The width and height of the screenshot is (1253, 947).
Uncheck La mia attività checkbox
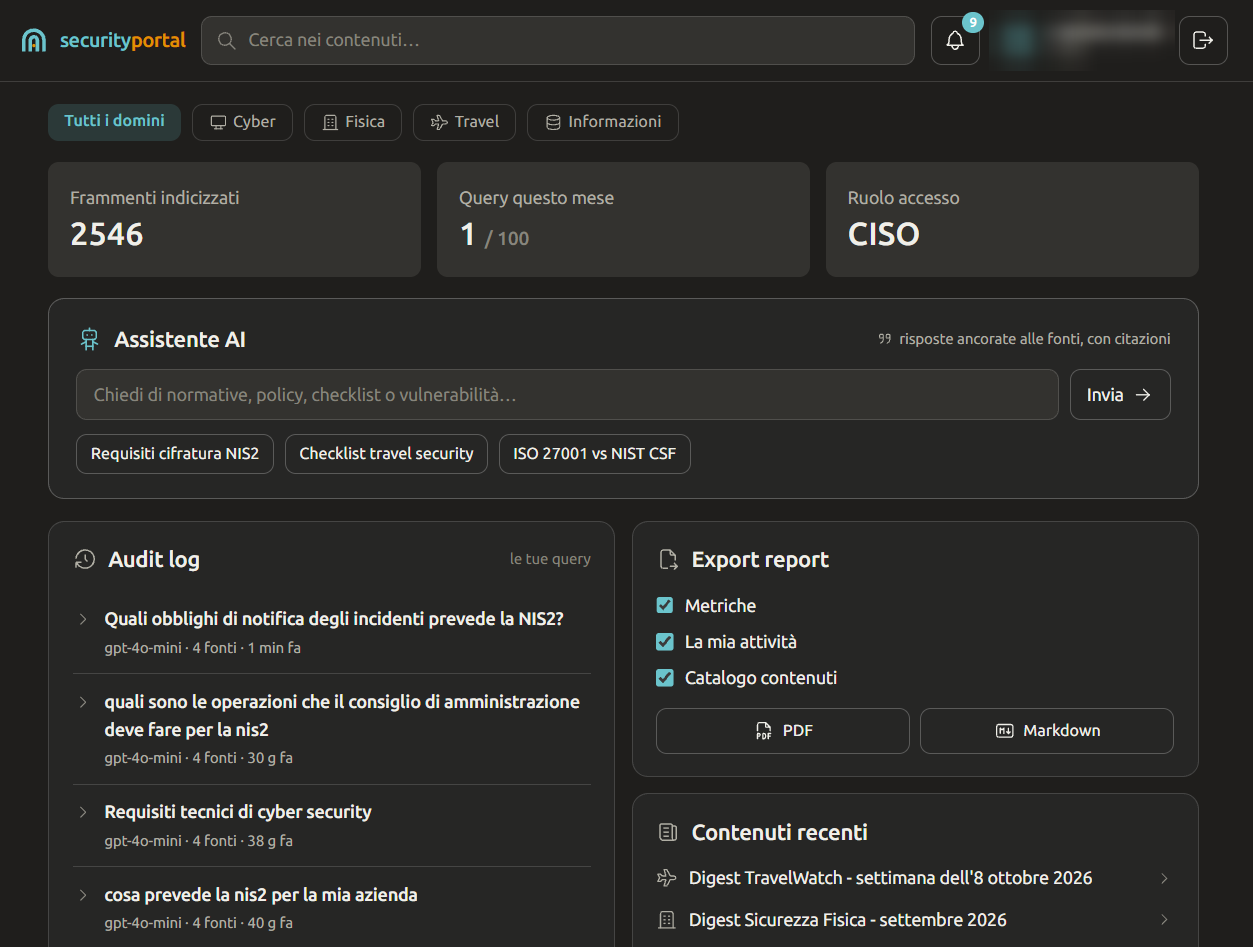click(665, 642)
